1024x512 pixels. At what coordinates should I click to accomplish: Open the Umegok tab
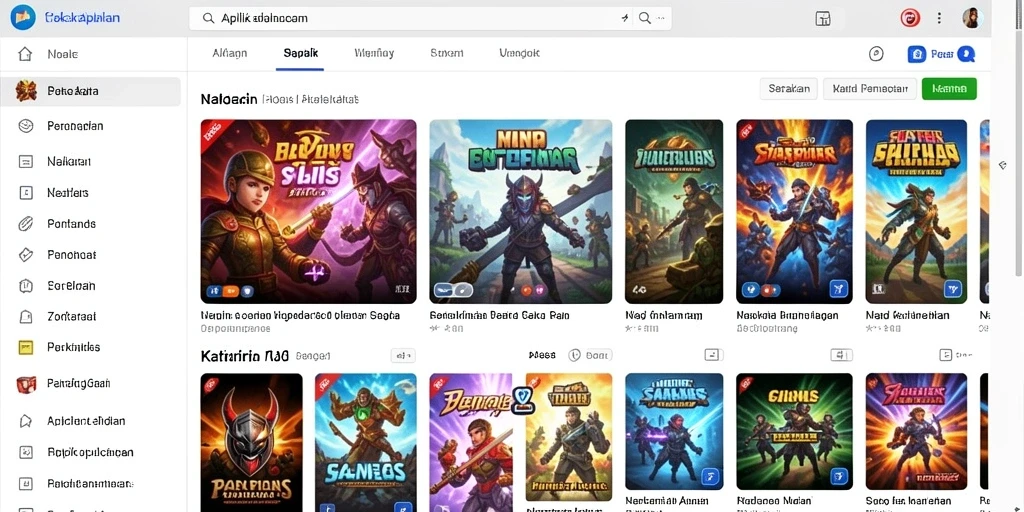click(519, 54)
